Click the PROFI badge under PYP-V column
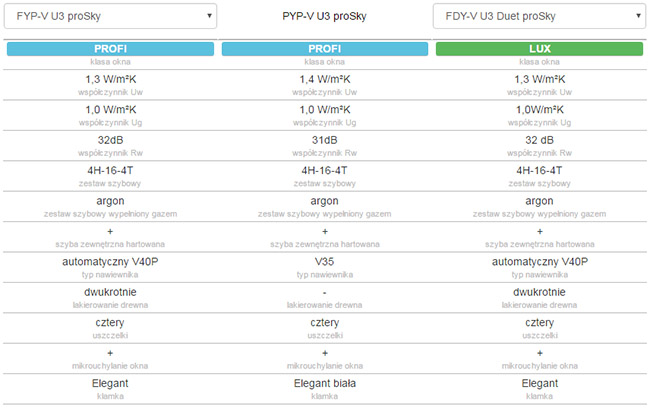Image resolution: width=650 pixels, height=409 pixels. pyautogui.click(x=325, y=49)
